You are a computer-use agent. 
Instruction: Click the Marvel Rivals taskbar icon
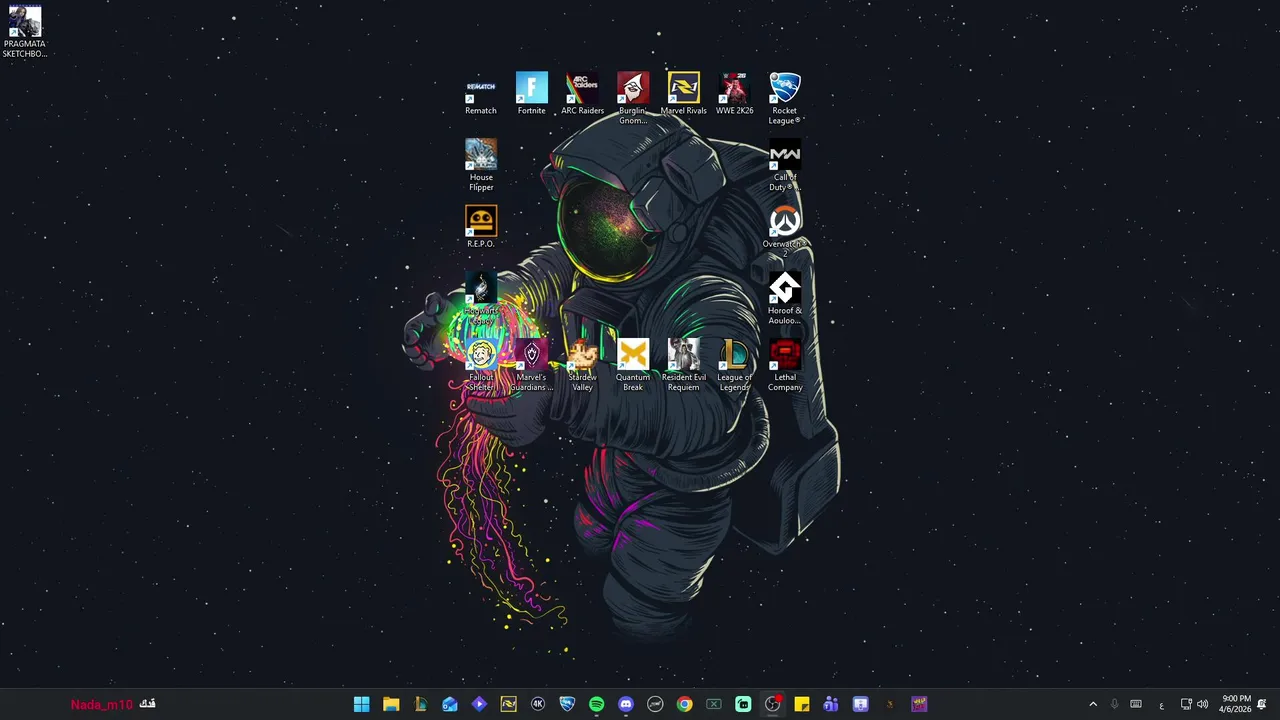(508, 704)
